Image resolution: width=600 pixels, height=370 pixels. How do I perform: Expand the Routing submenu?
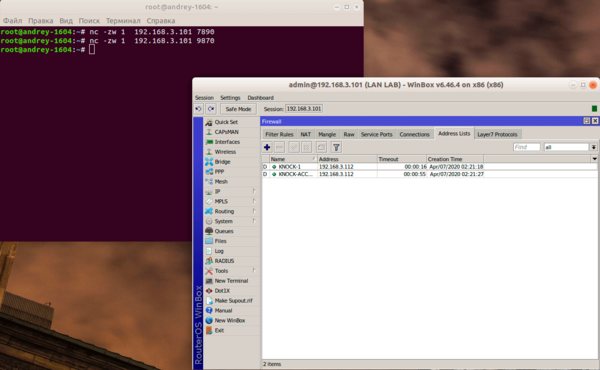pos(254,211)
